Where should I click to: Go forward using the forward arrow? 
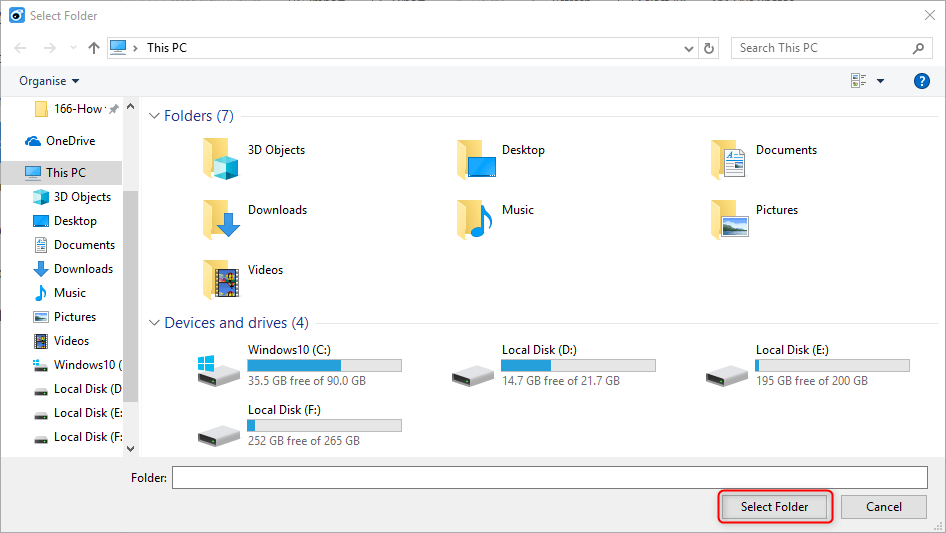49,48
